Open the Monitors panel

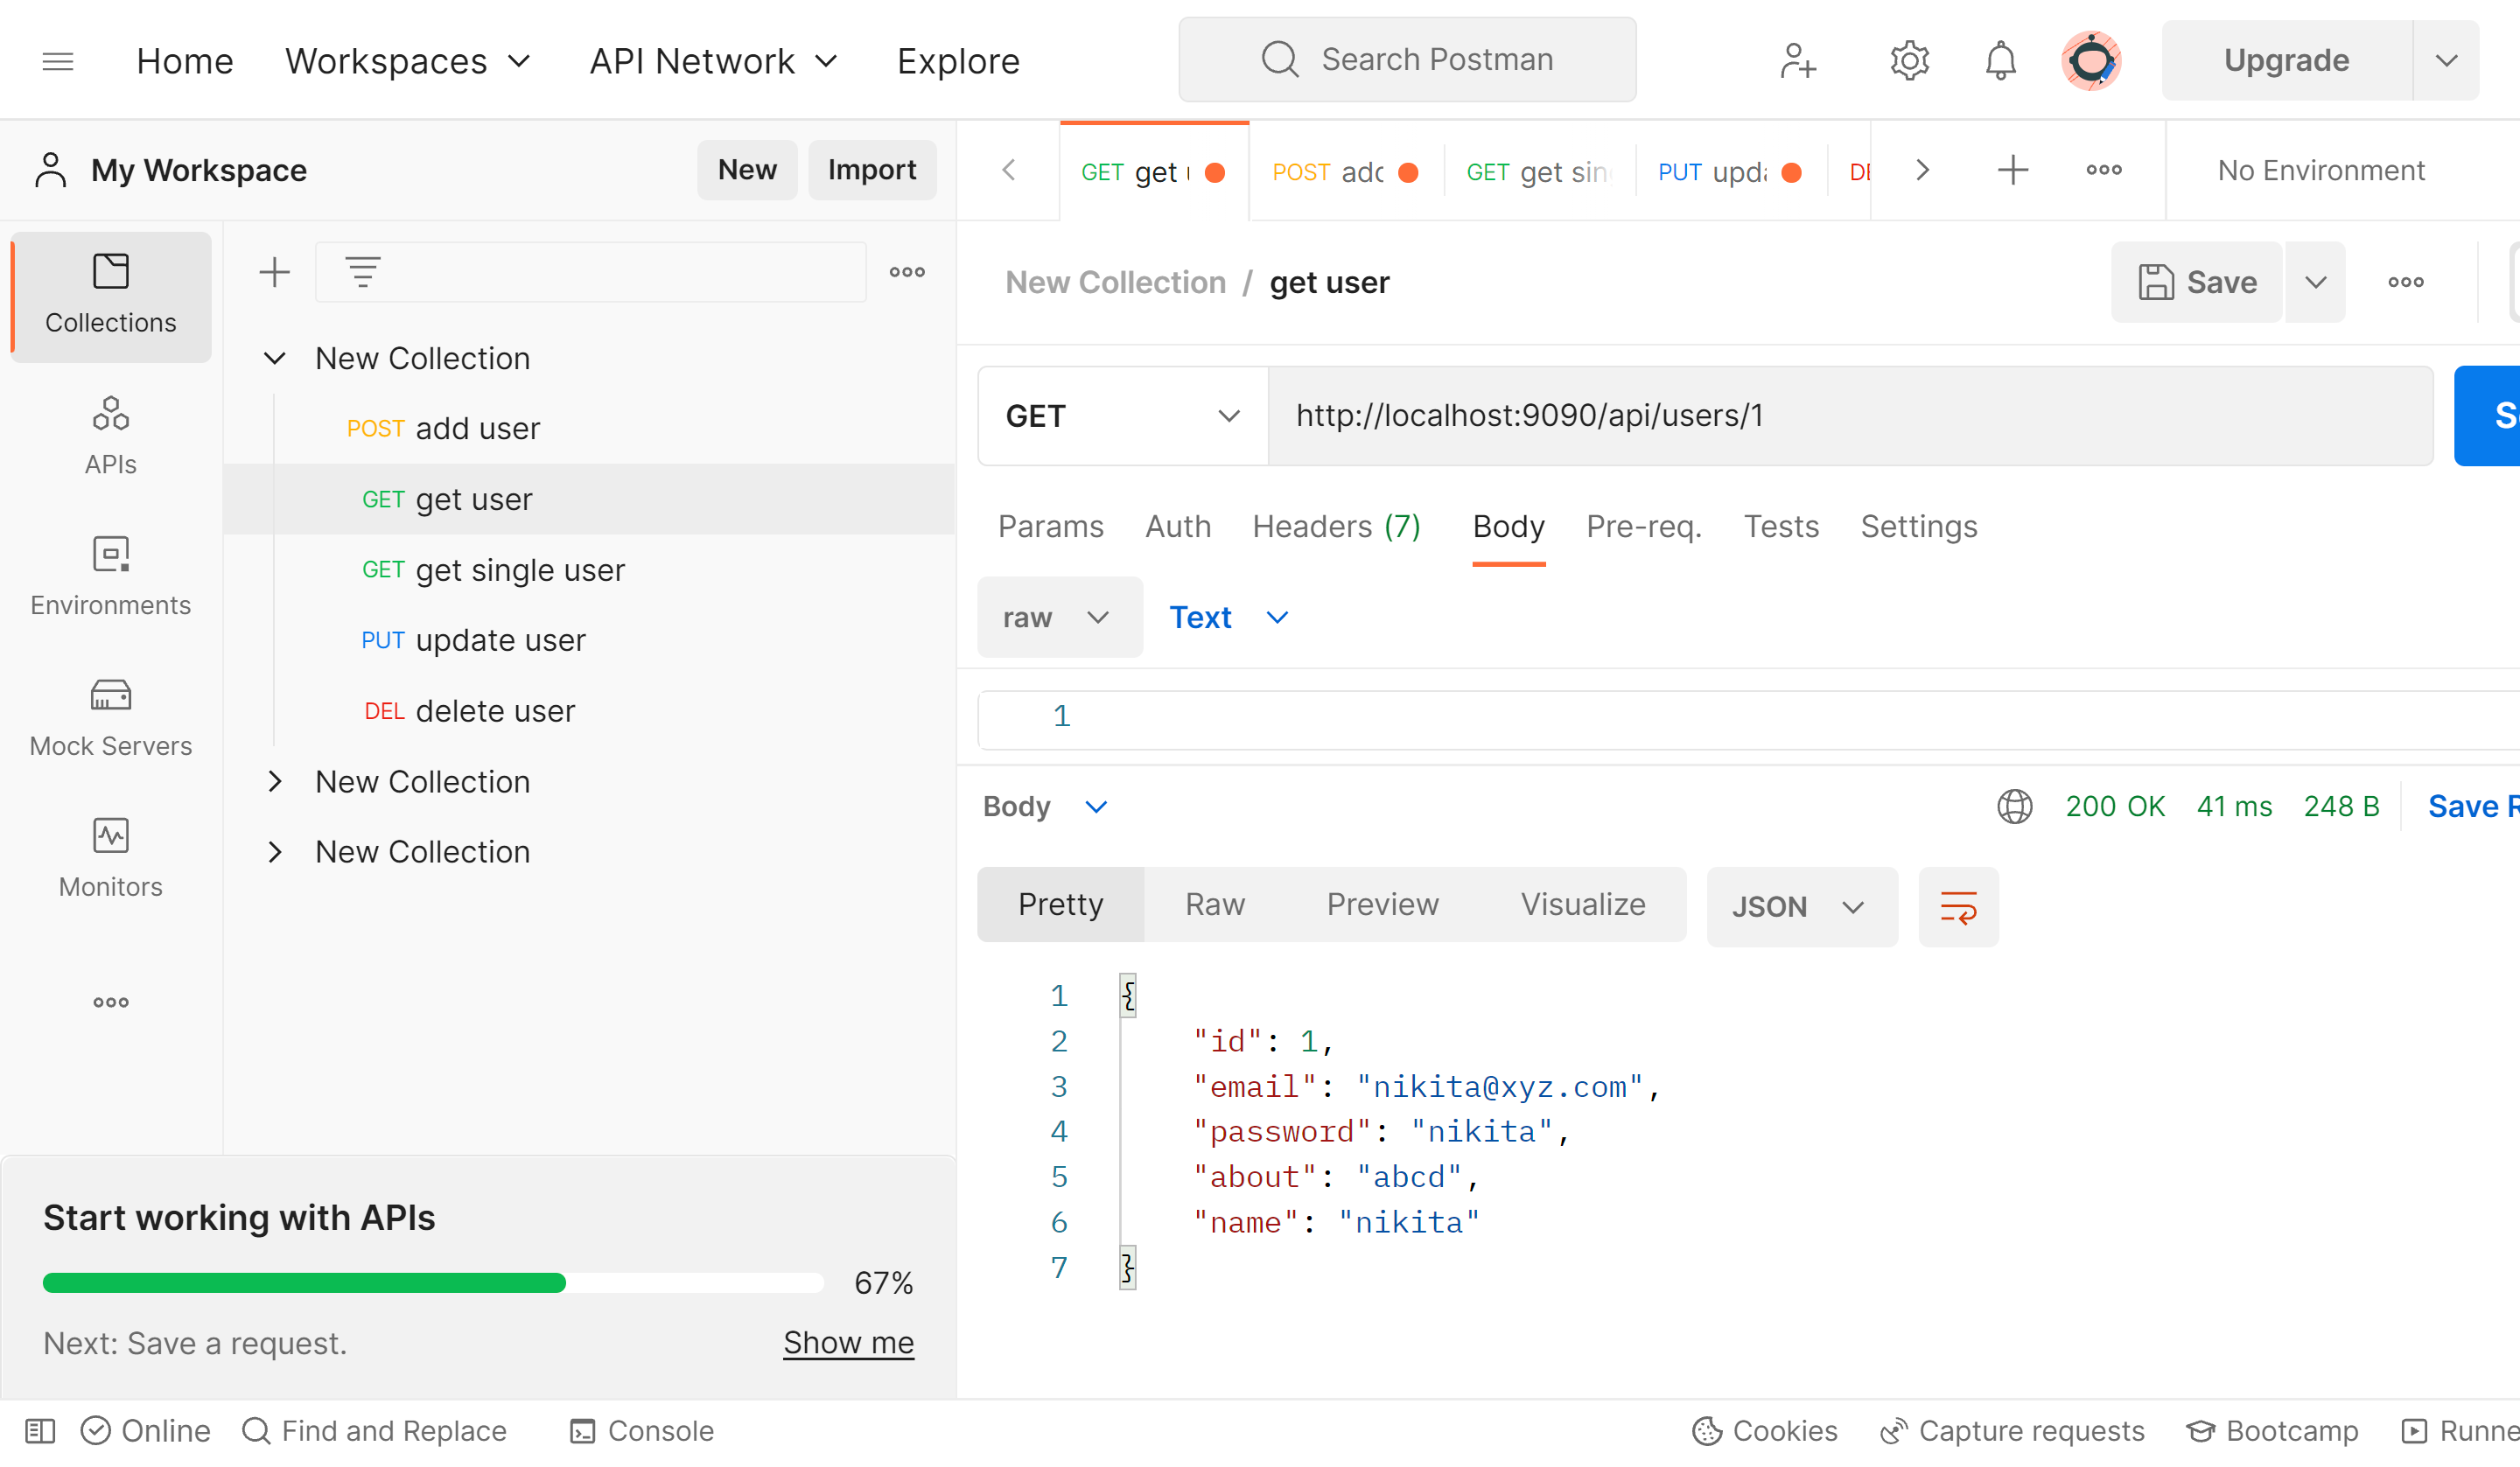pos(110,858)
